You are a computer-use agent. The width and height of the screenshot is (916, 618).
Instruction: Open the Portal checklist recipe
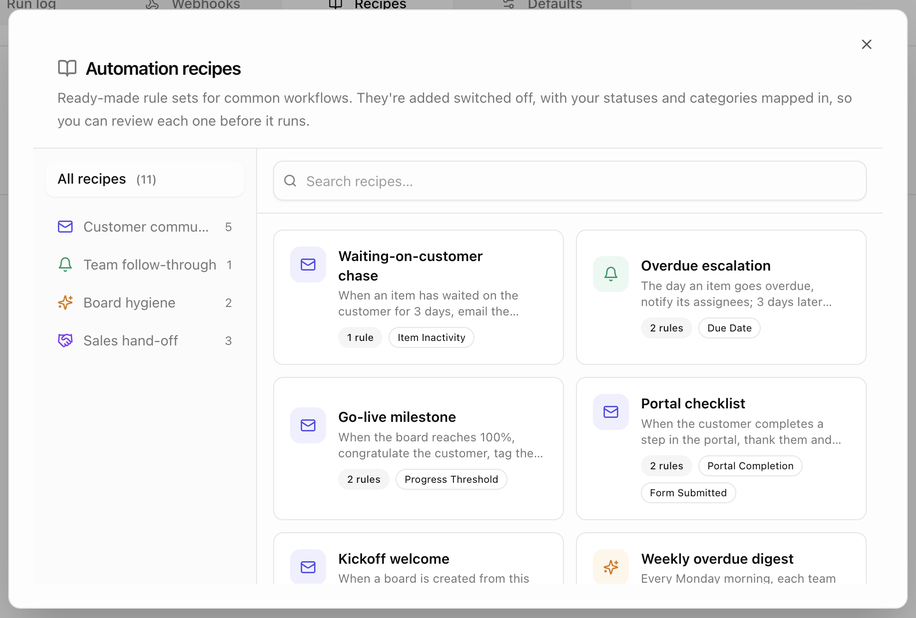pyautogui.click(x=721, y=449)
